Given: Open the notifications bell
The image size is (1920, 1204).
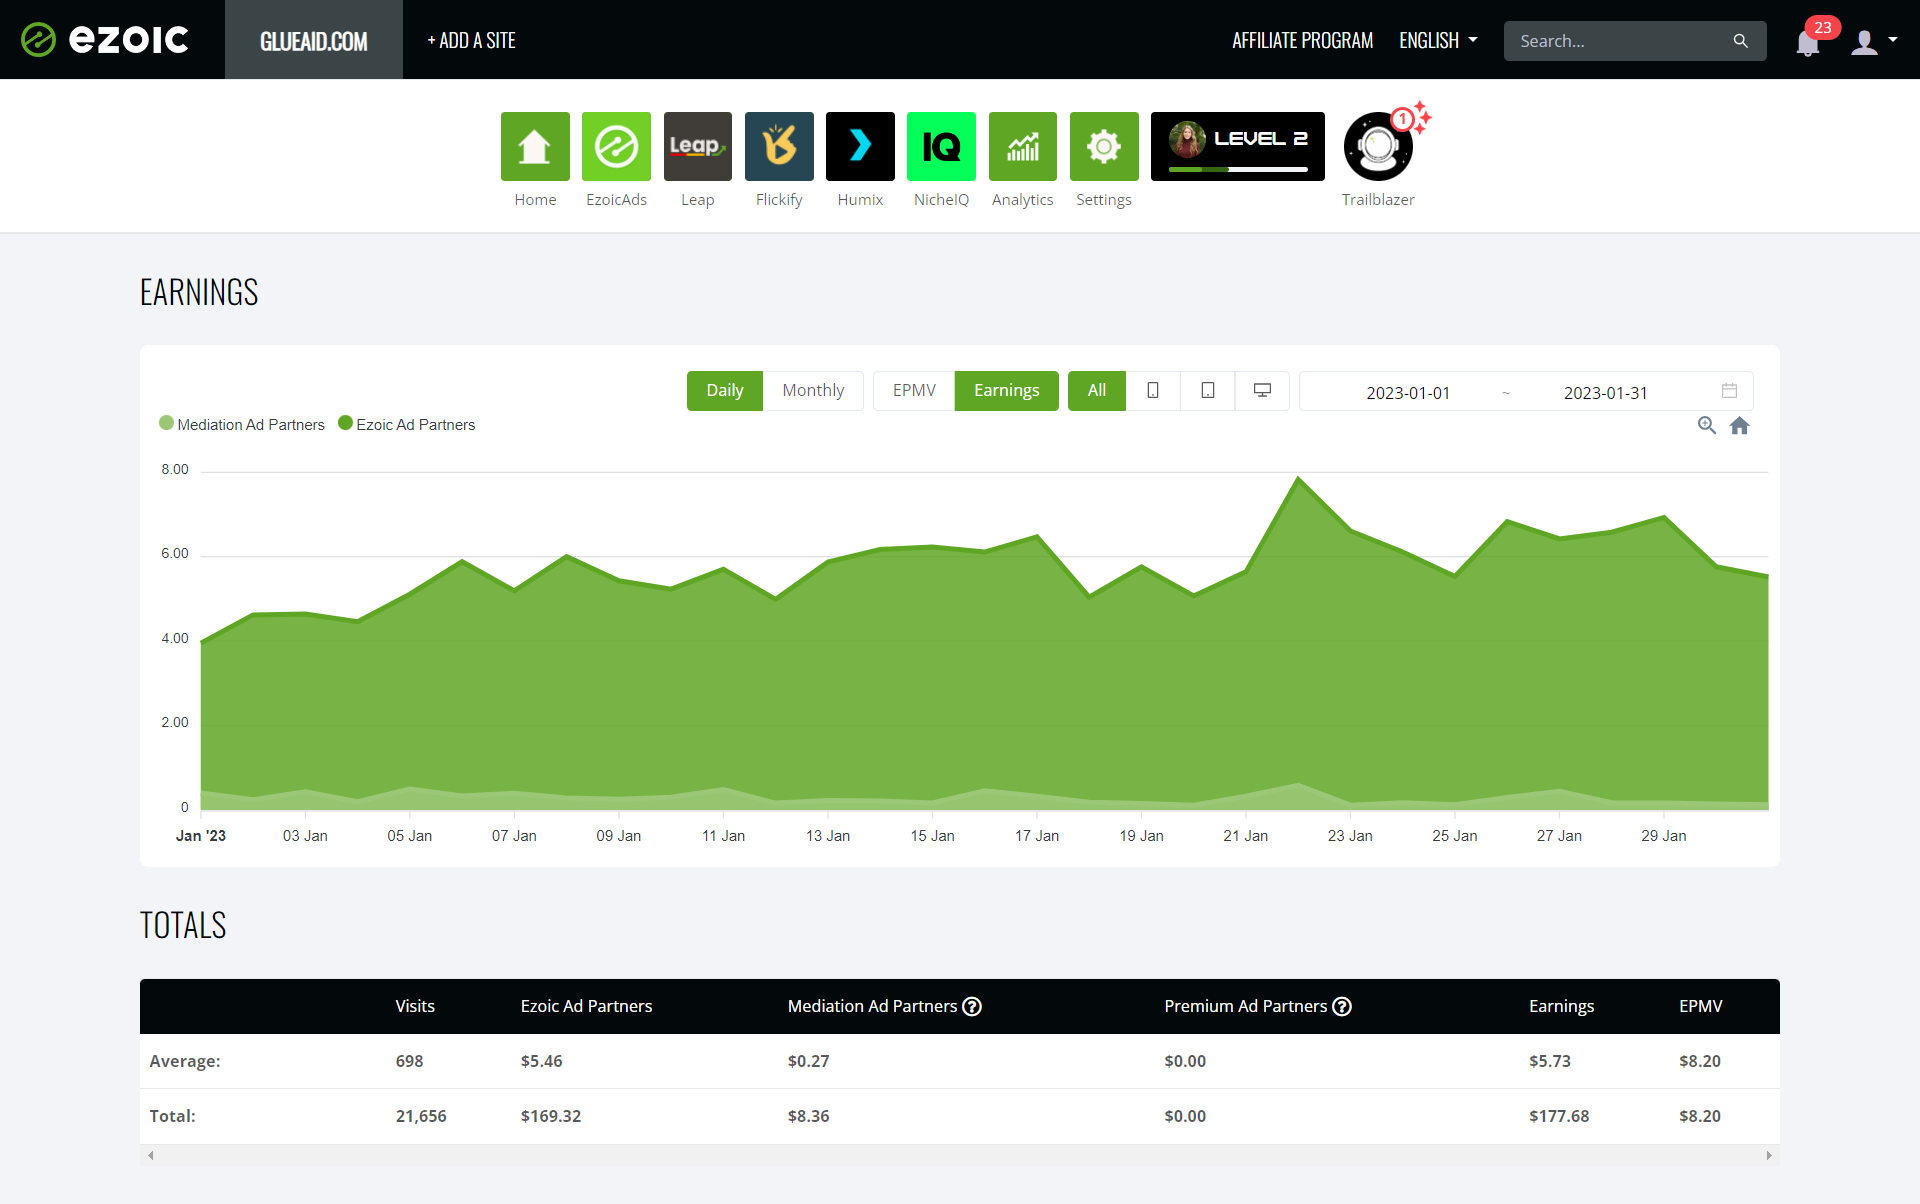Looking at the screenshot, I should (1807, 42).
